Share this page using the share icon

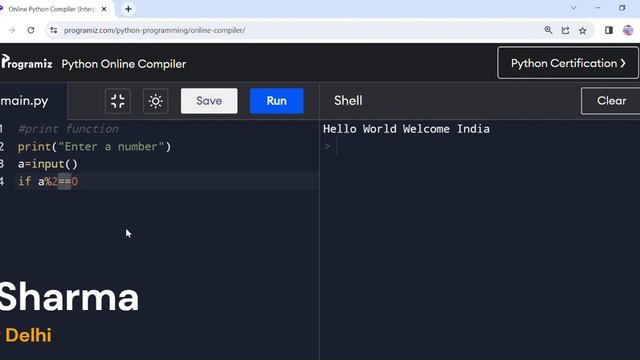point(565,30)
